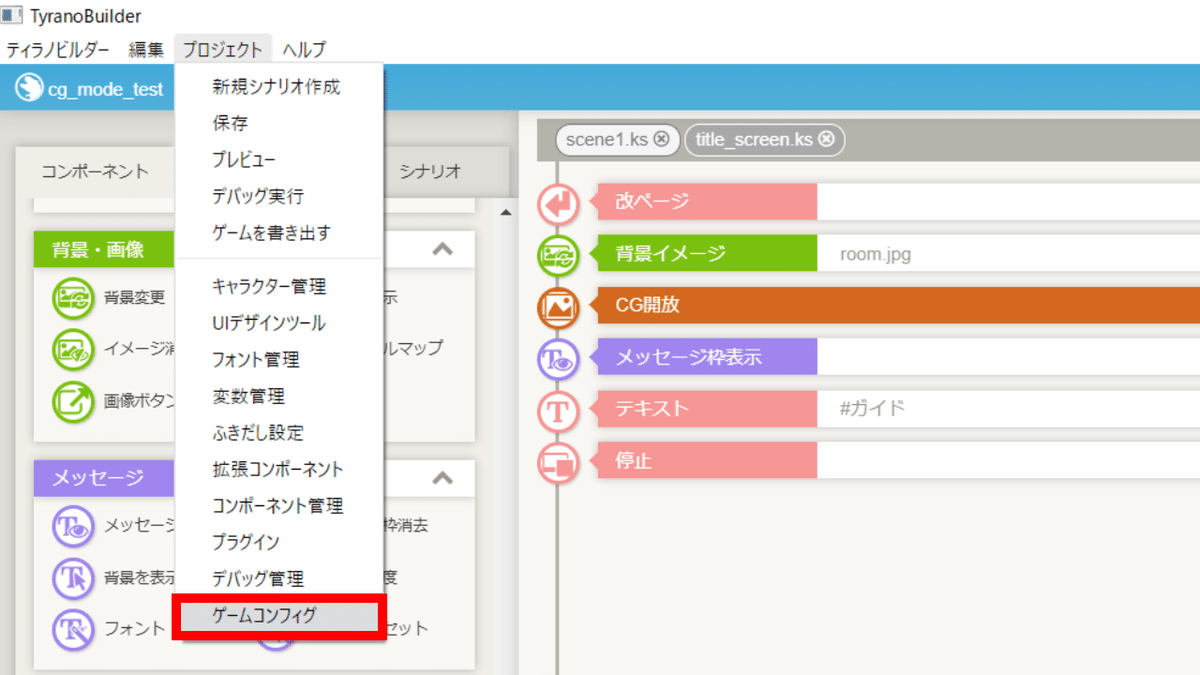Open the 編集 menu
The image size is (1200, 675).
click(x=146, y=49)
